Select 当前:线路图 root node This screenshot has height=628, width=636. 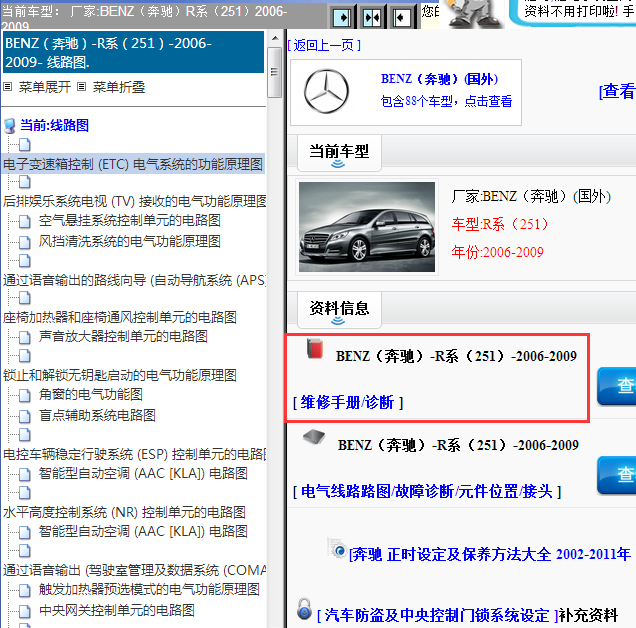pos(54,125)
